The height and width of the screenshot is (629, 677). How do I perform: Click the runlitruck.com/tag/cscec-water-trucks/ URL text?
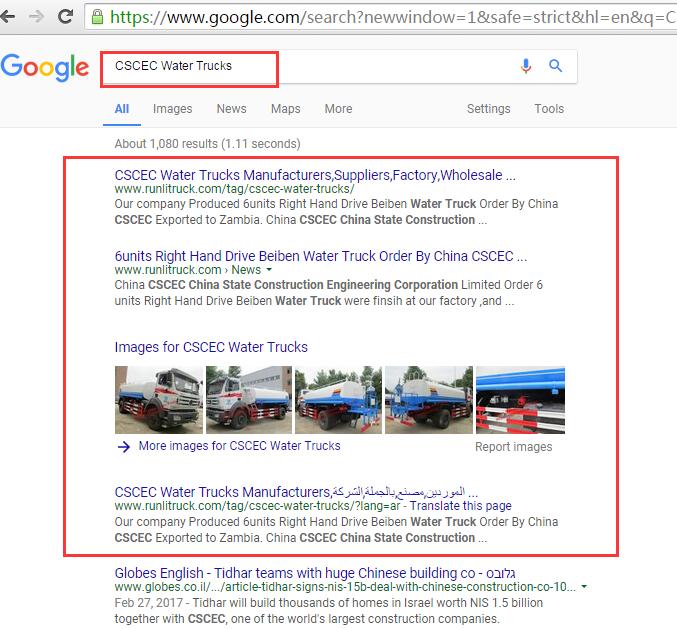[x=234, y=189]
